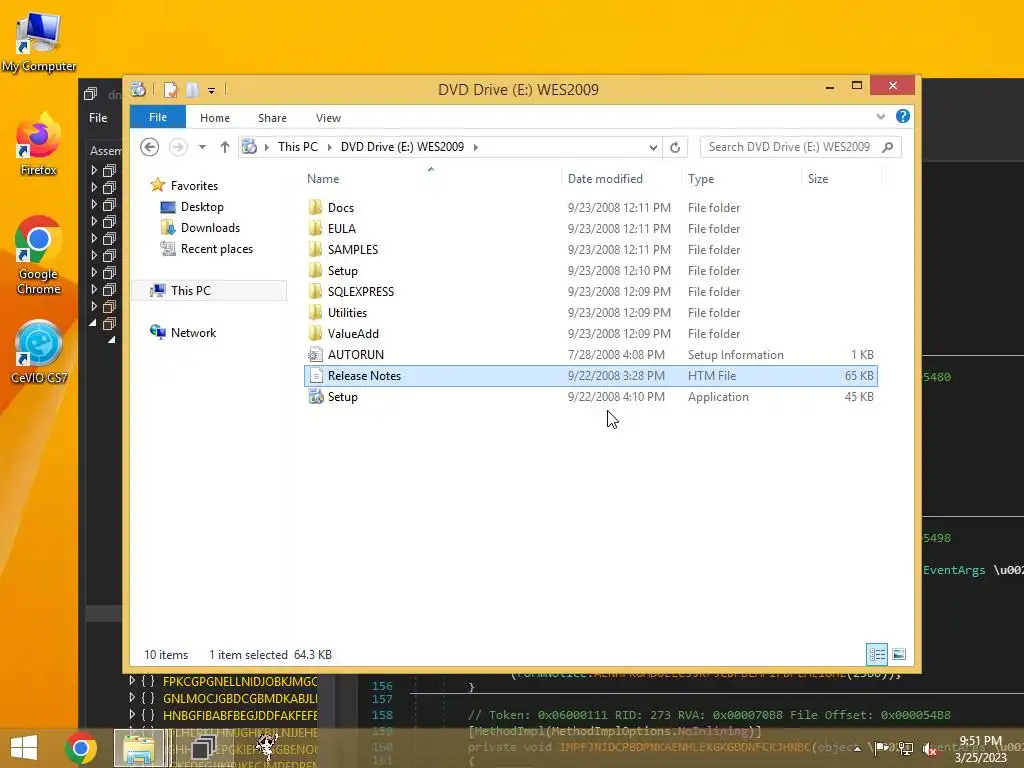Click DVD Drive (E:) WES2009 breadcrumb
This screenshot has height=768, width=1024.
pos(402,147)
